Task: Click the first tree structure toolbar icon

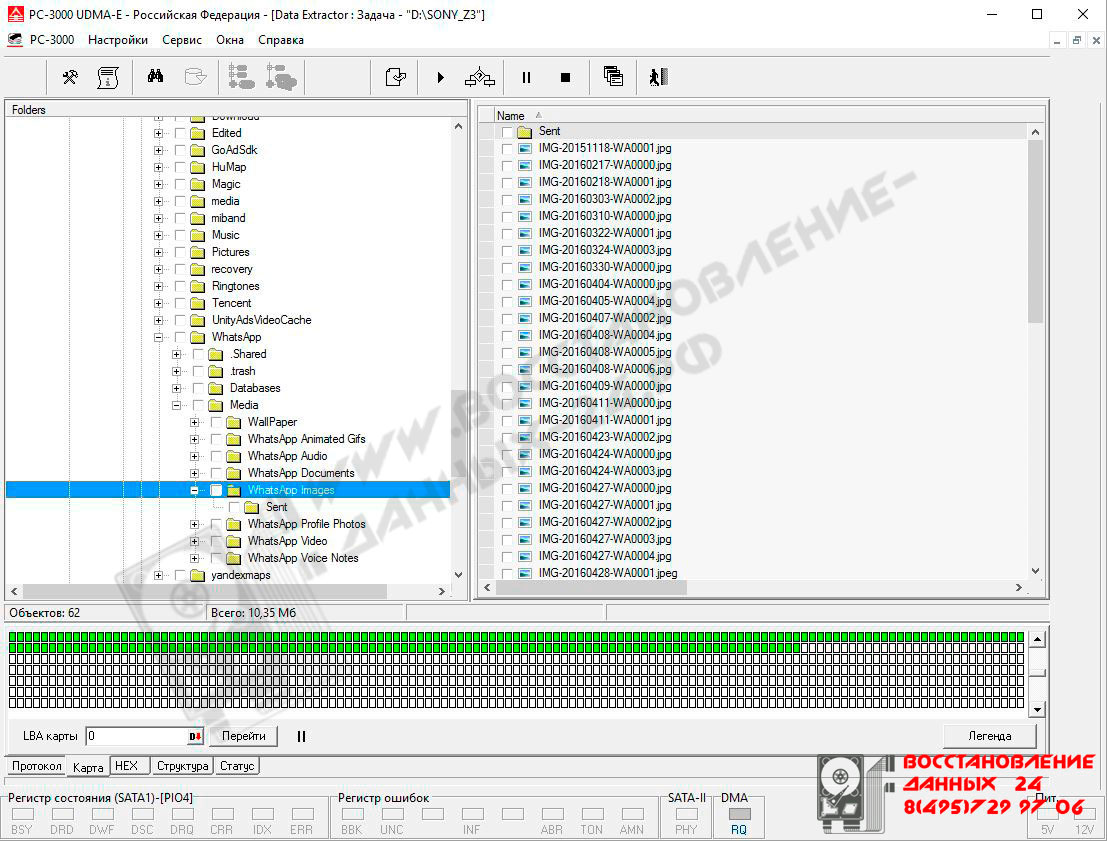Action: [x=241, y=77]
